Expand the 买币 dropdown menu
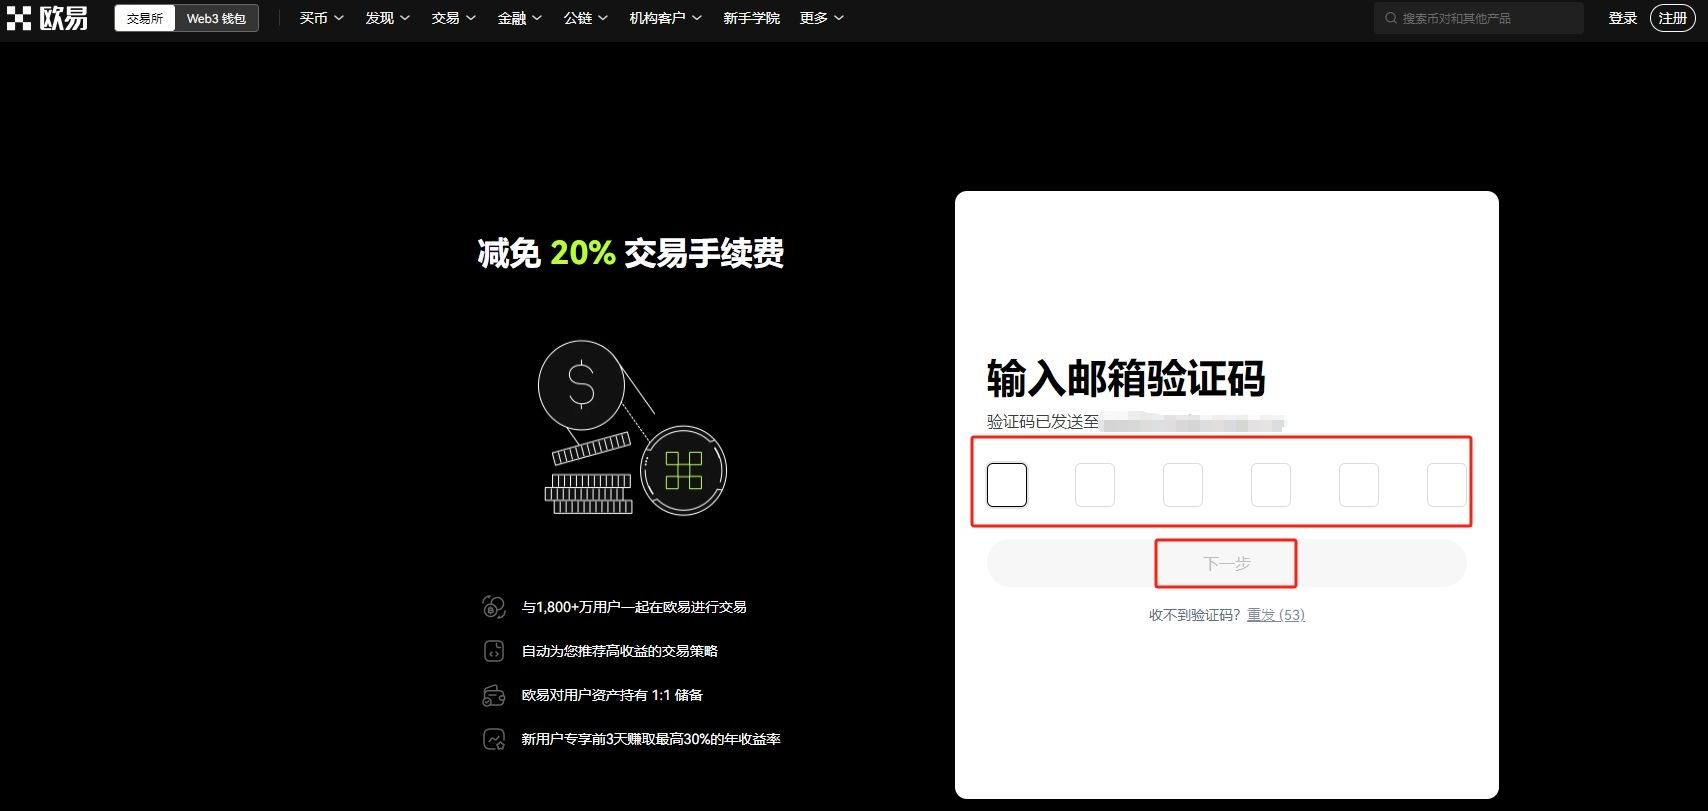 (321, 18)
